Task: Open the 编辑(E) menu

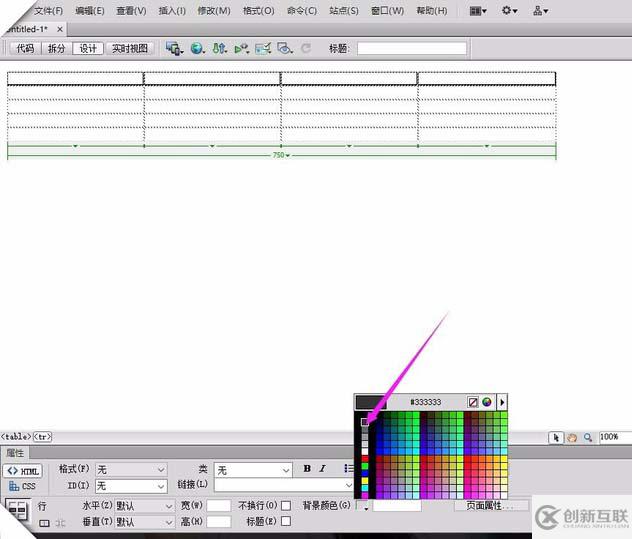Action: 90,11
